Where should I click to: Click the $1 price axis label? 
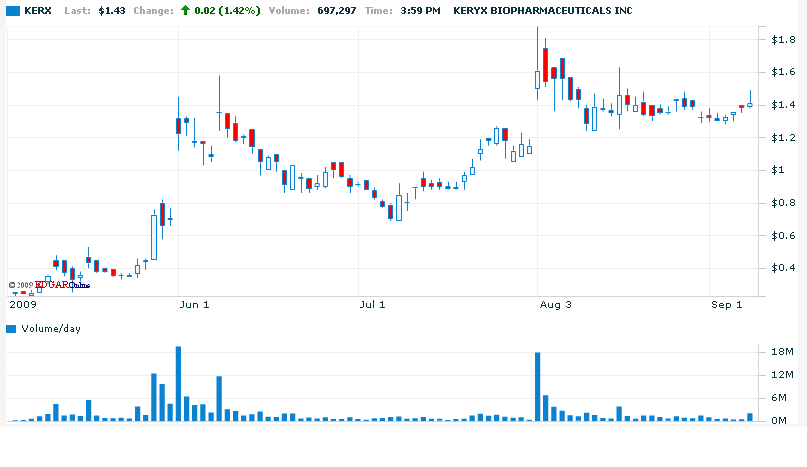tap(778, 170)
